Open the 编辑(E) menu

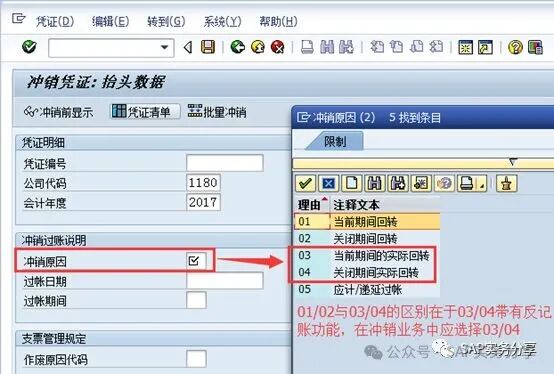pos(110,22)
